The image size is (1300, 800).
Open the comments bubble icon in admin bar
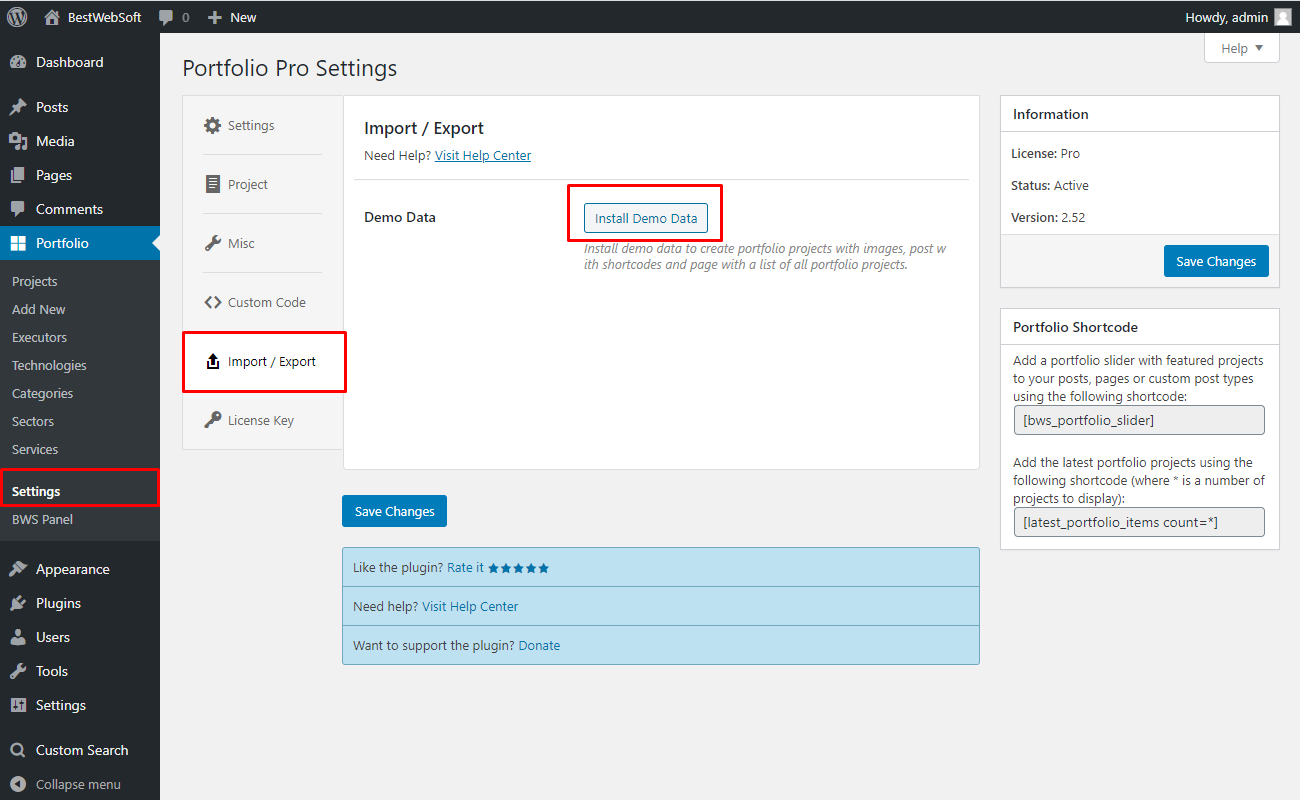tap(166, 17)
